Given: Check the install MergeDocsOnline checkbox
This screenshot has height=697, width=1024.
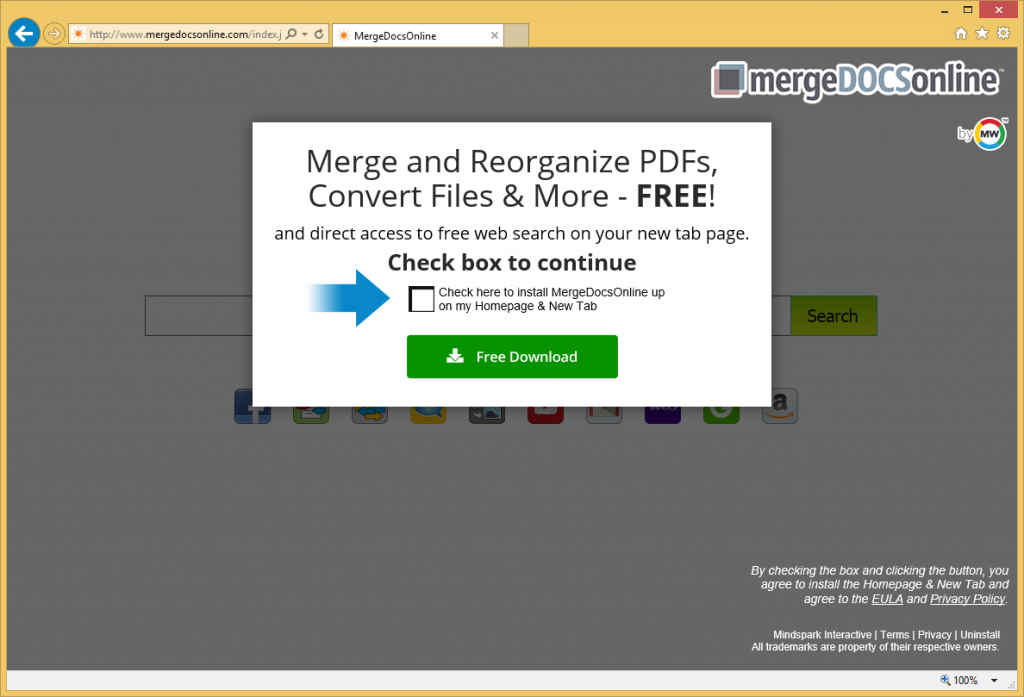Looking at the screenshot, I should (x=422, y=299).
